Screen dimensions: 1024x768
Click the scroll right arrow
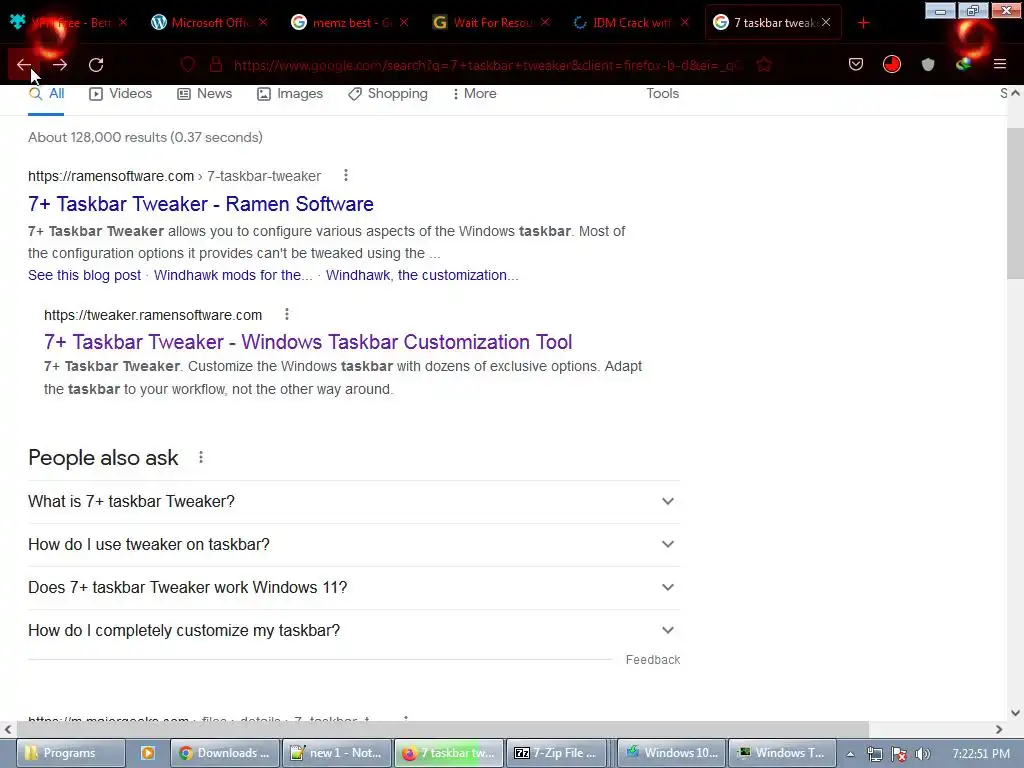tap(999, 729)
